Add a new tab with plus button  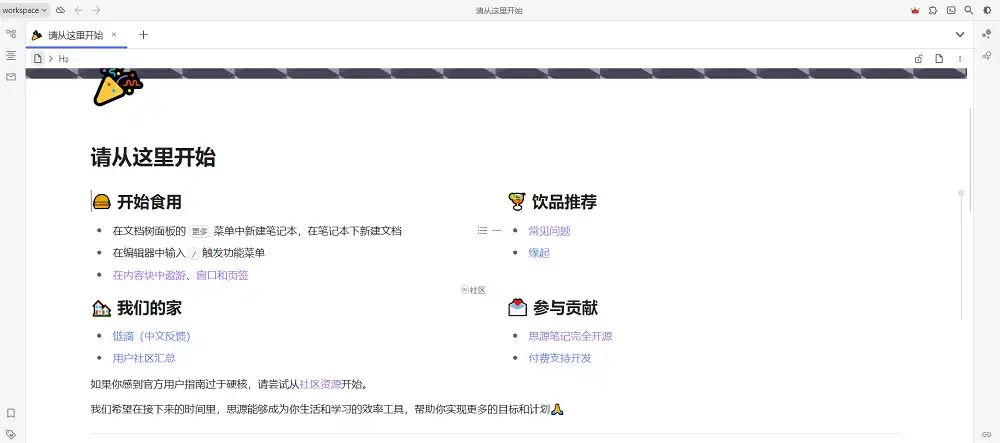pos(143,35)
